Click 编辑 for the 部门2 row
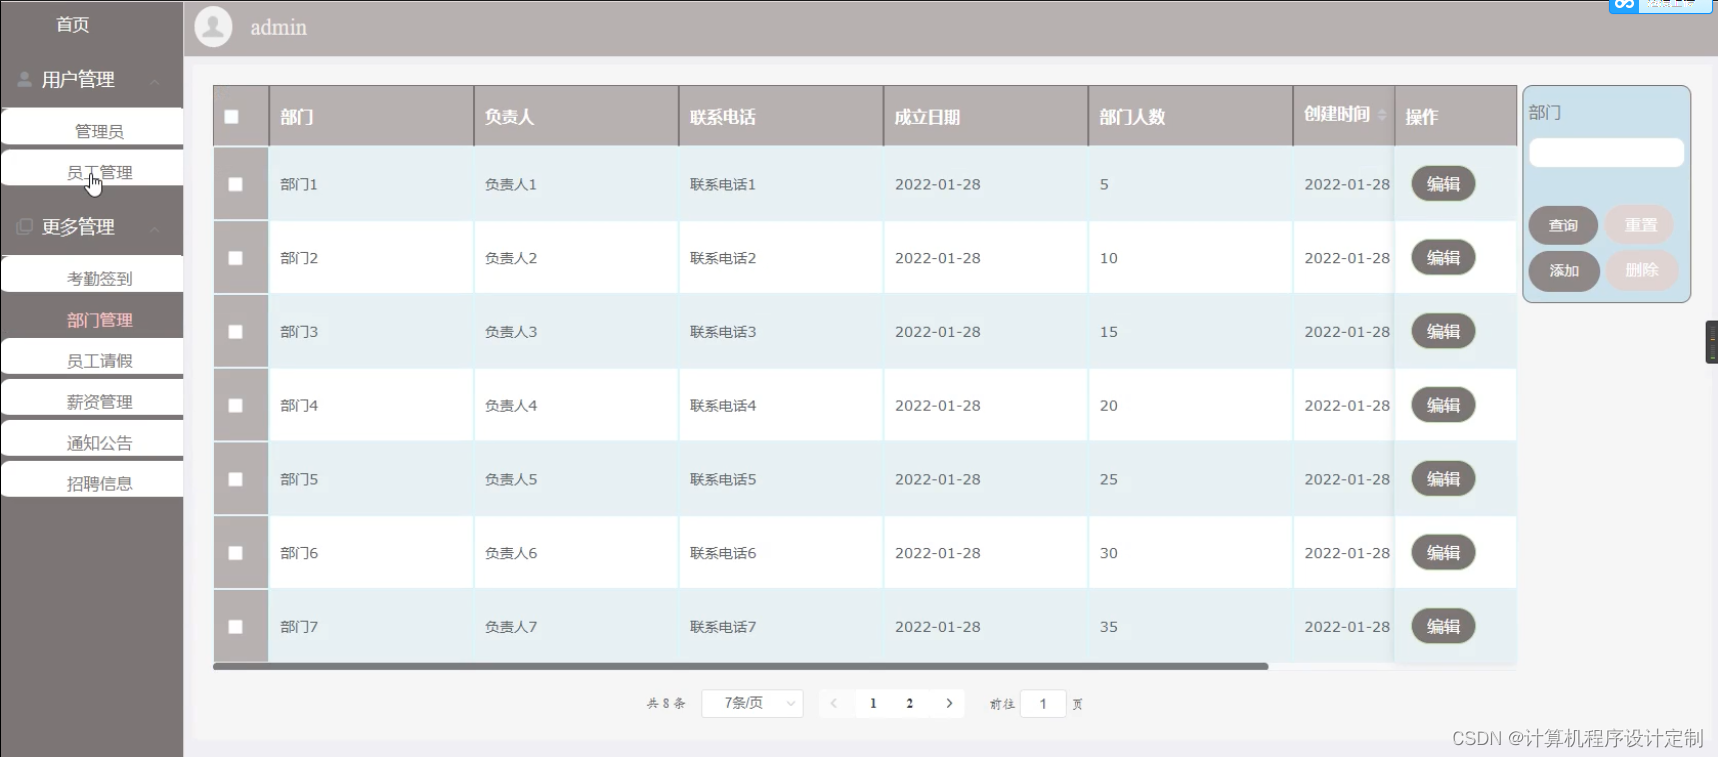Image resolution: width=1718 pixels, height=757 pixels. point(1443,258)
